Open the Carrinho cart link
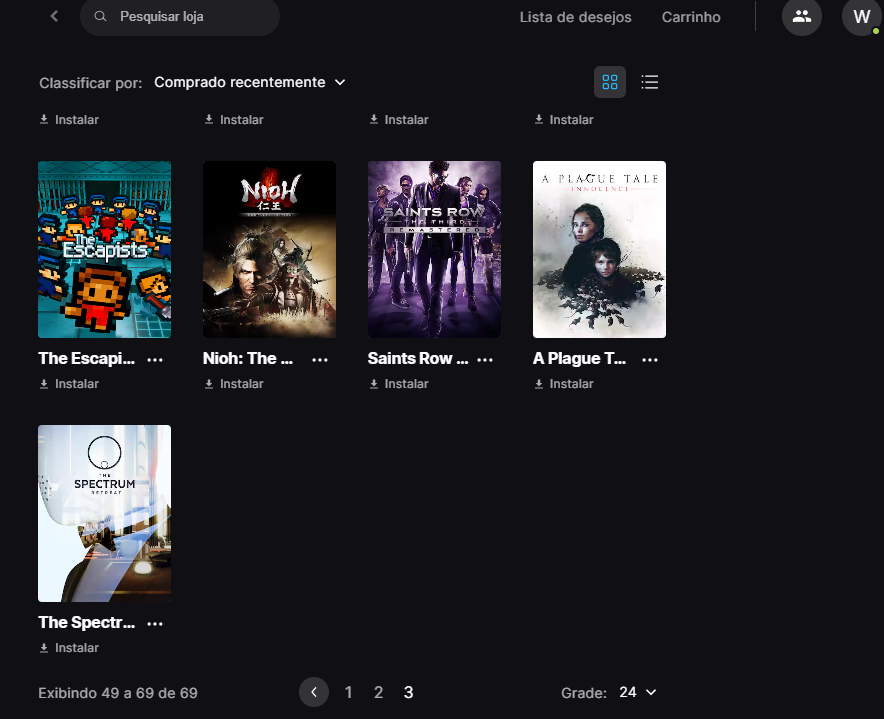This screenshot has height=719, width=884. (691, 17)
